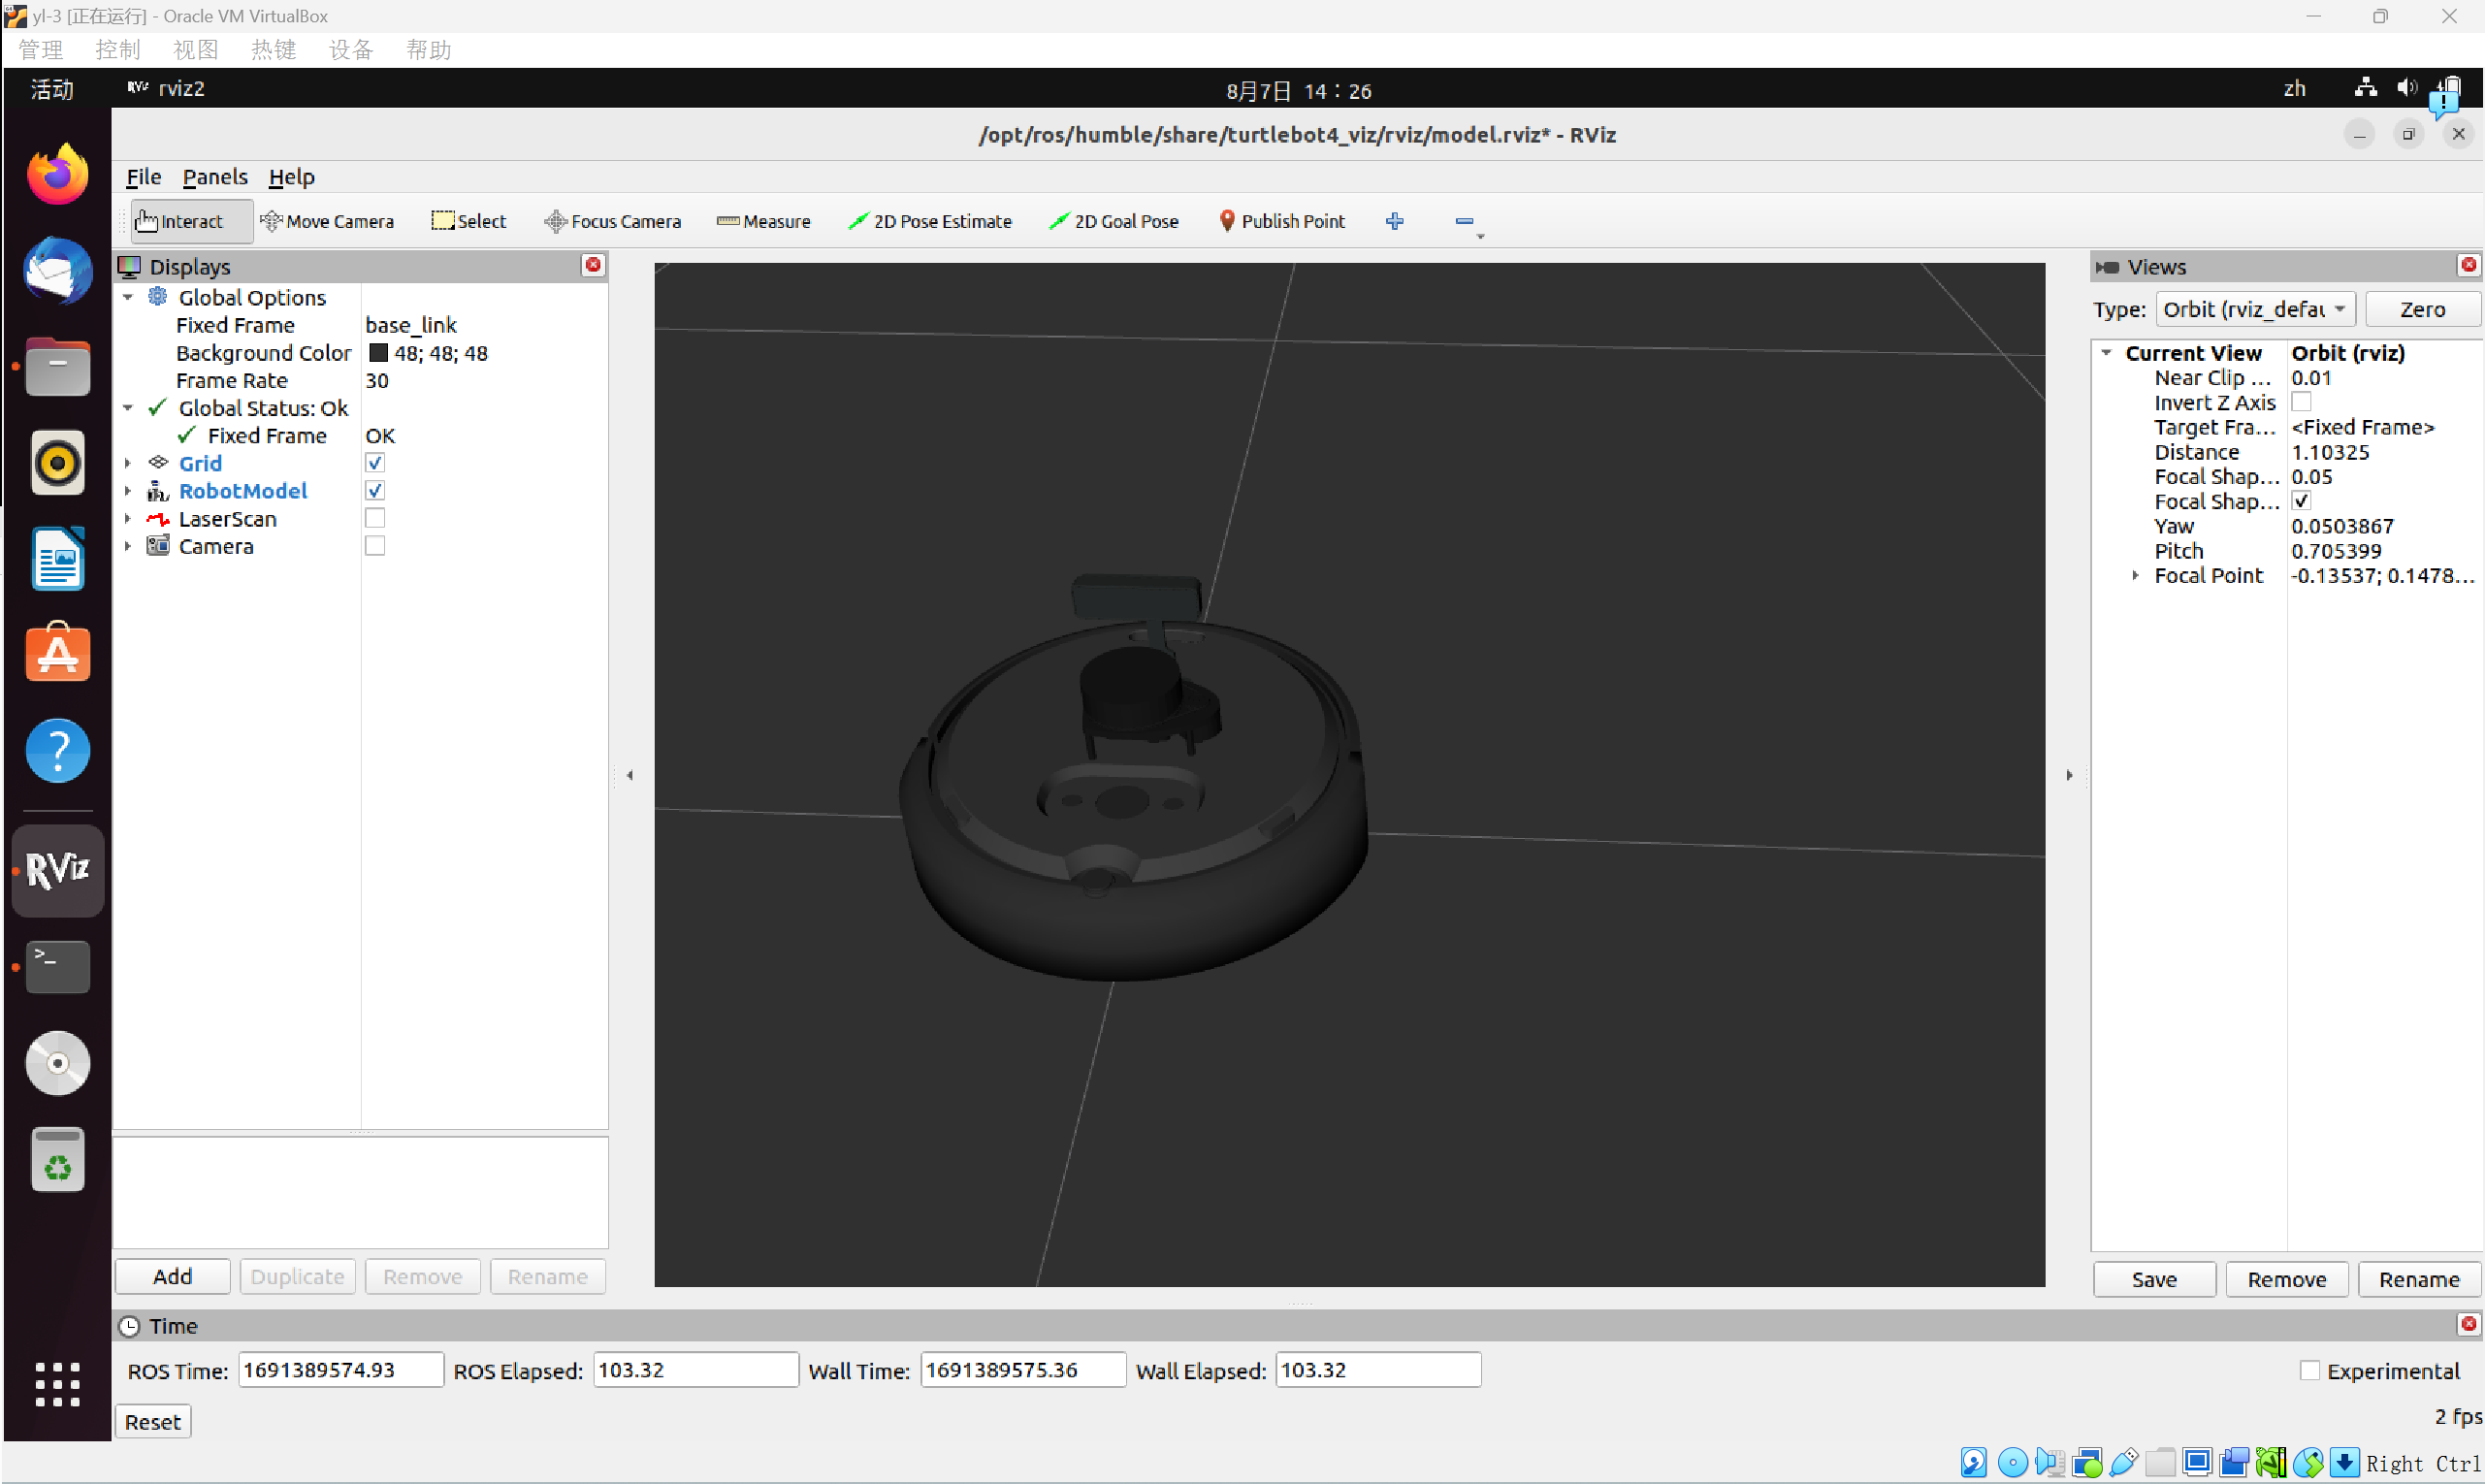
Task: Show applications grid in dock
Action: 57,1384
